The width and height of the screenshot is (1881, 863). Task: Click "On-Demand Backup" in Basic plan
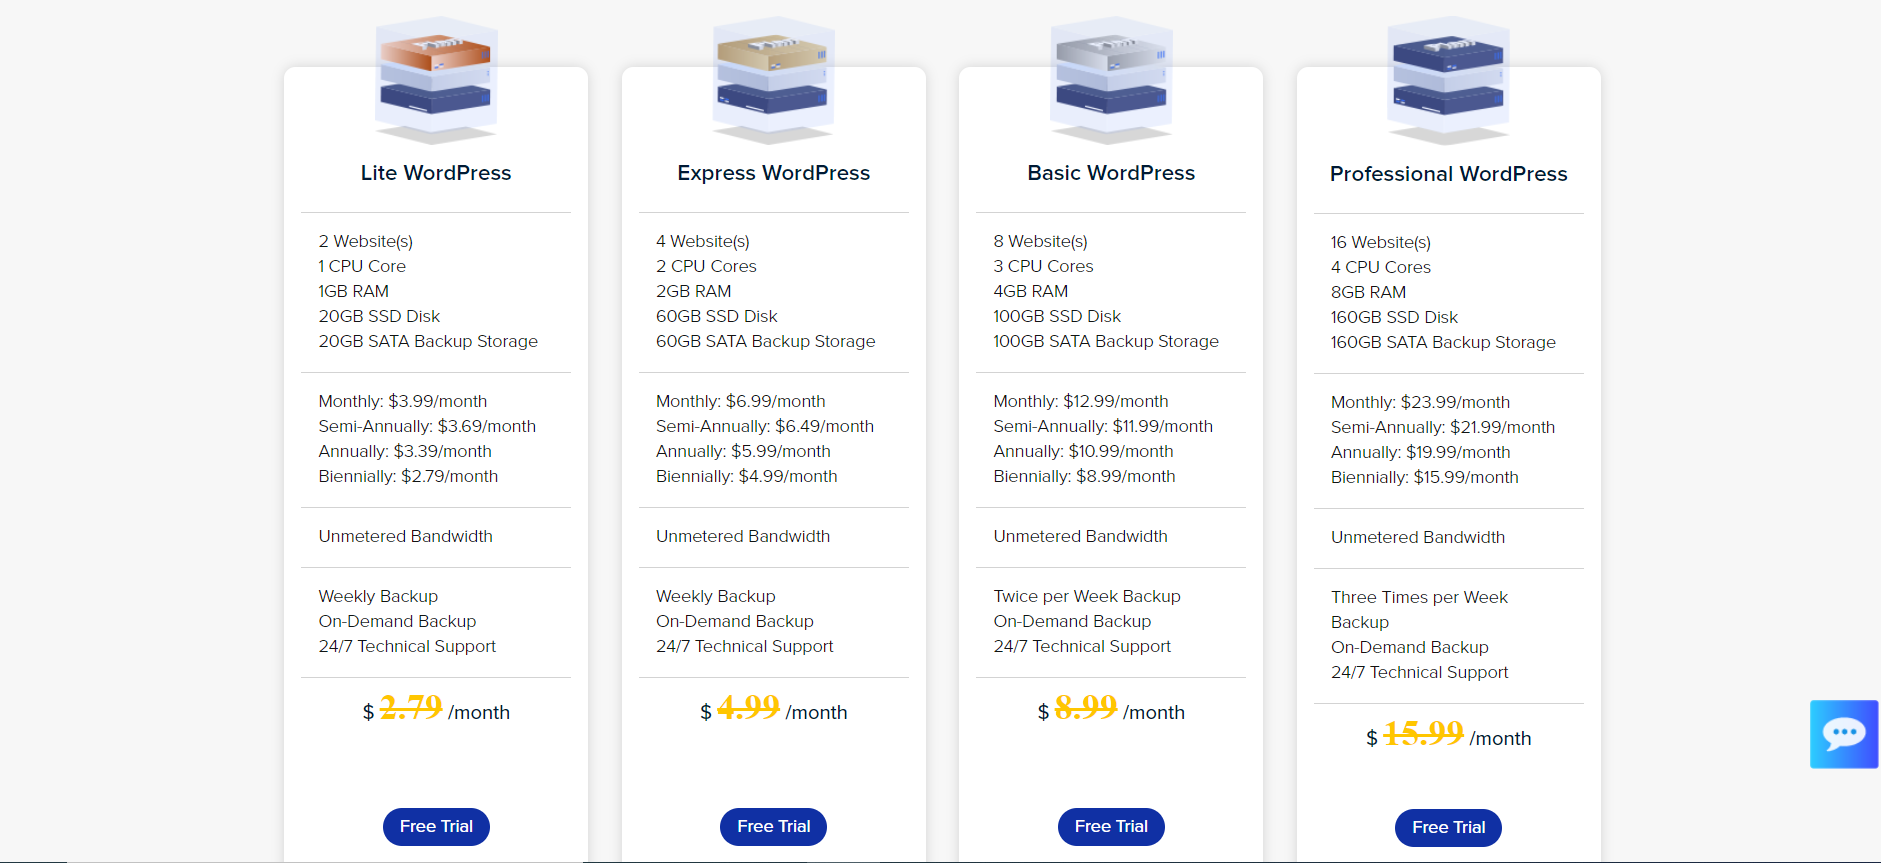point(1072,621)
